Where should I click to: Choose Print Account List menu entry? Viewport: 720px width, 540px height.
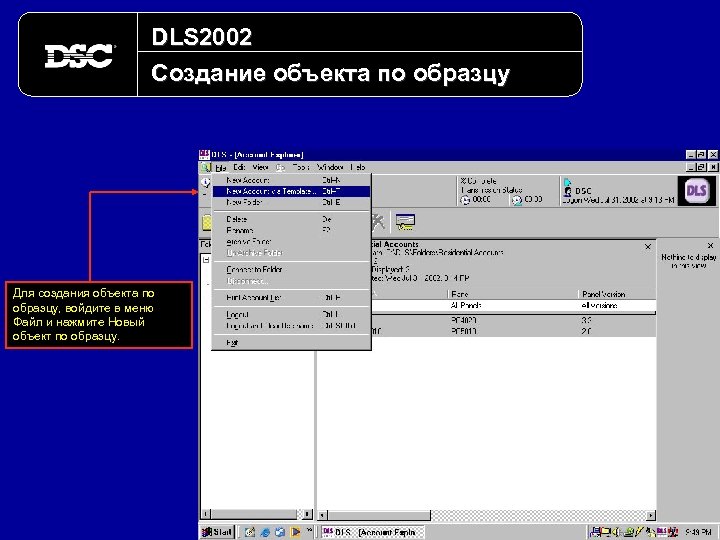click(x=291, y=298)
